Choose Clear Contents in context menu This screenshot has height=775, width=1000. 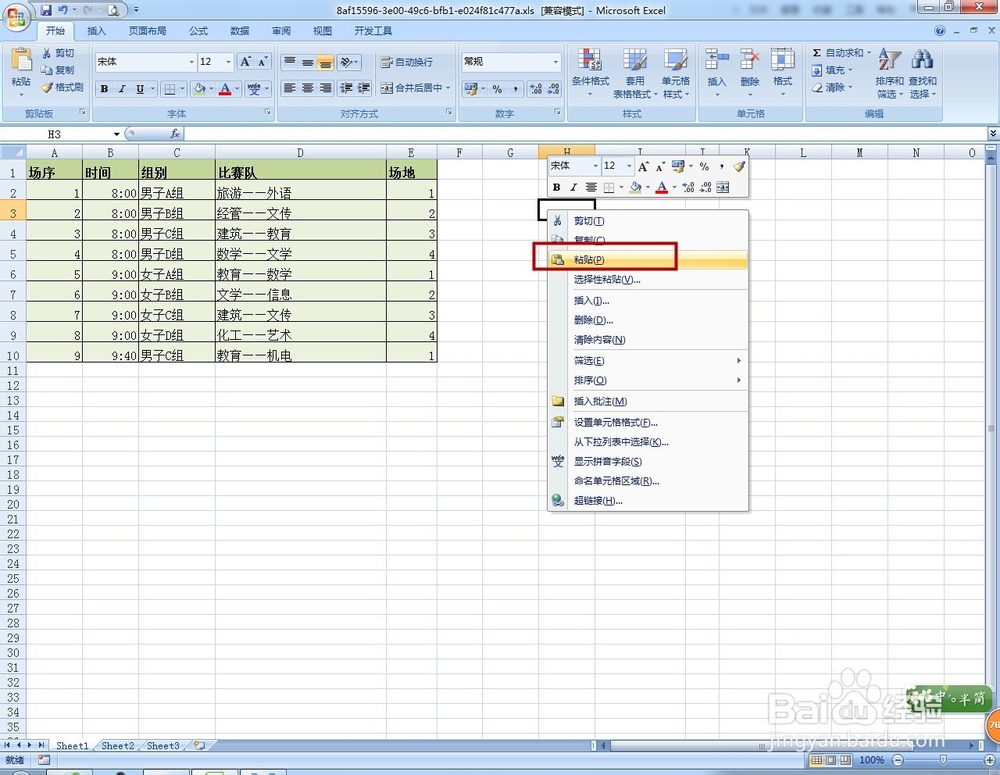point(647,340)
